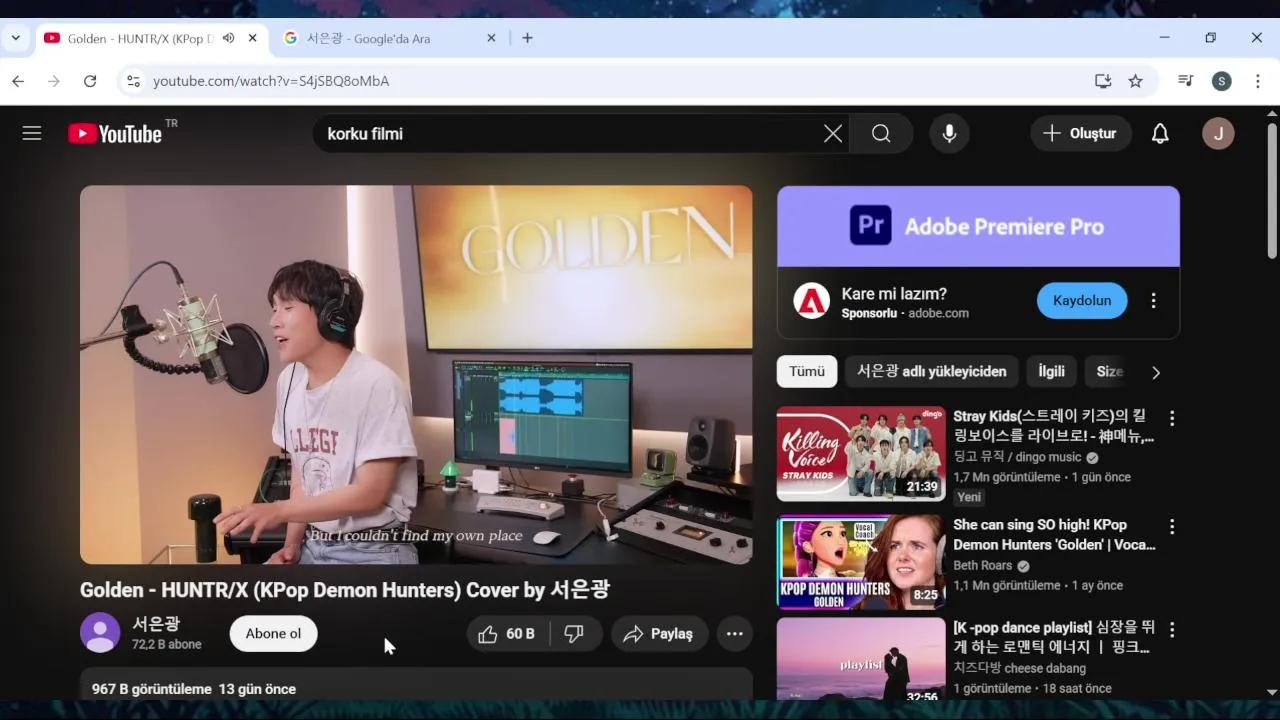The height and width of the screenshot is (720, 1280).
Task: Click the '72,2 B abone' subscriber count text
Action: (167, 644)
